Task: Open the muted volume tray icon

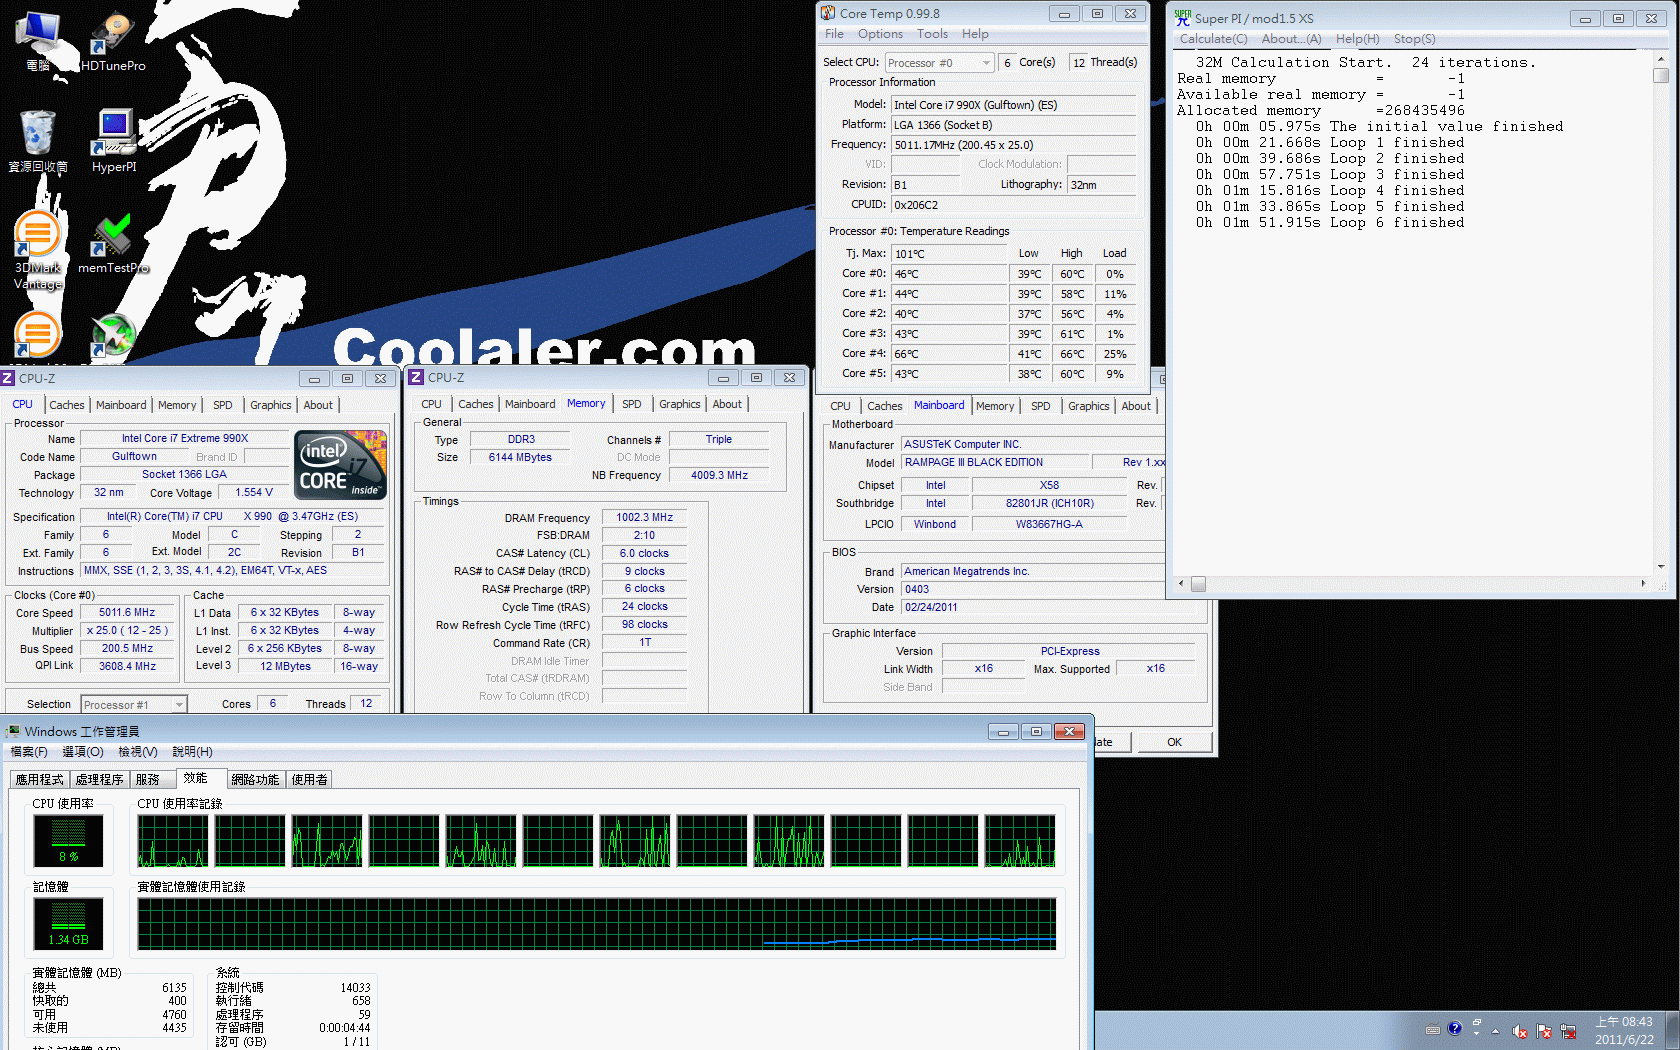Action: click(x=1520, y=1031)
